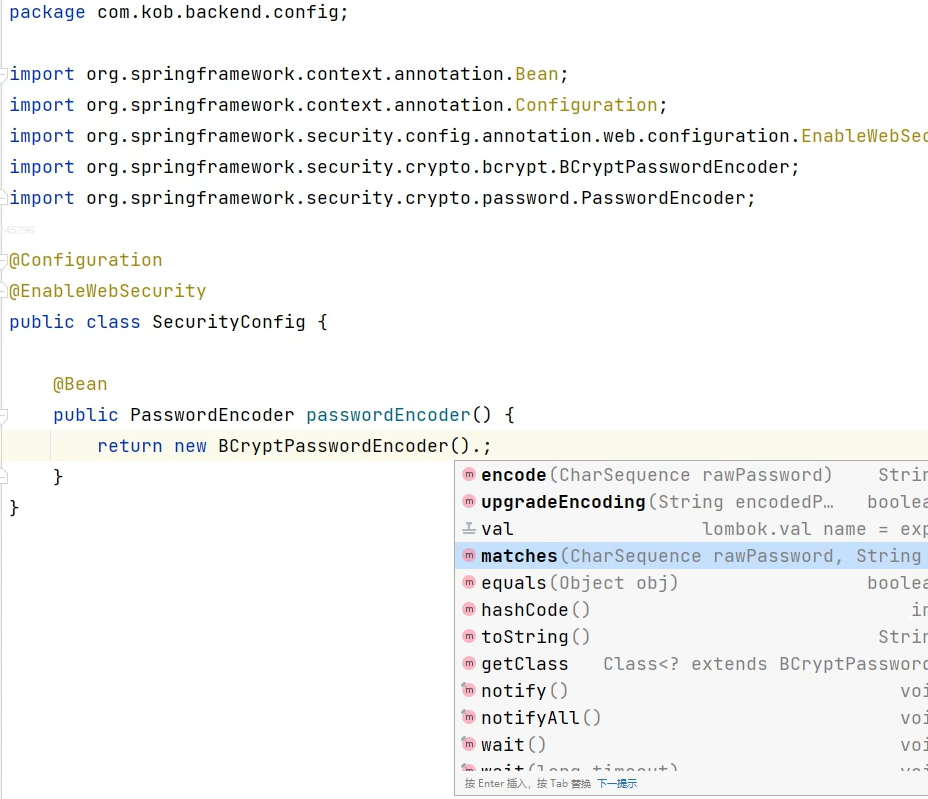Click the return keyword

point(130,446)
